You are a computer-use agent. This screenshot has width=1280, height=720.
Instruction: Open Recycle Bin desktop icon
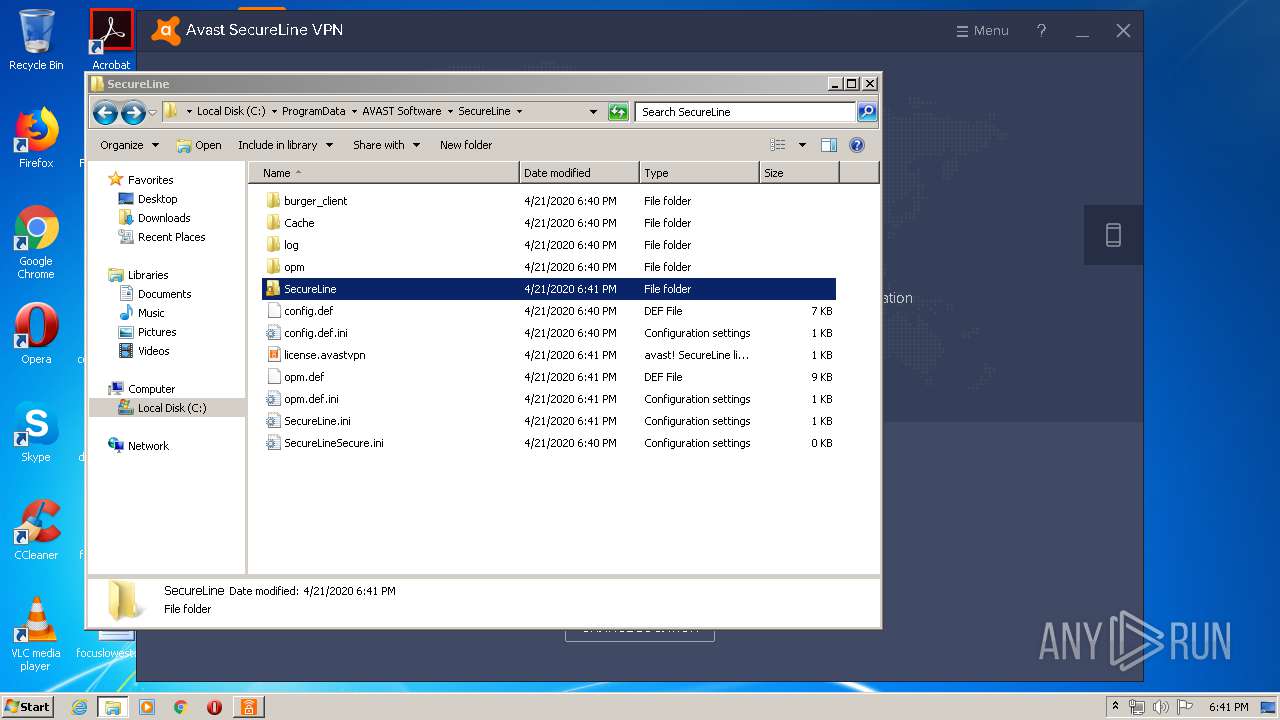(36, 40)
